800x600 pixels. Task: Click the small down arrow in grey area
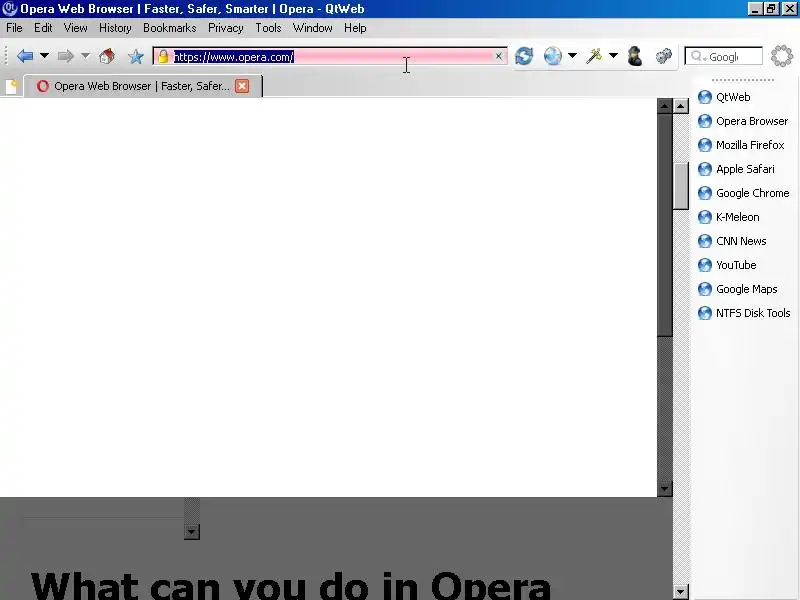[x=191, y=532]
